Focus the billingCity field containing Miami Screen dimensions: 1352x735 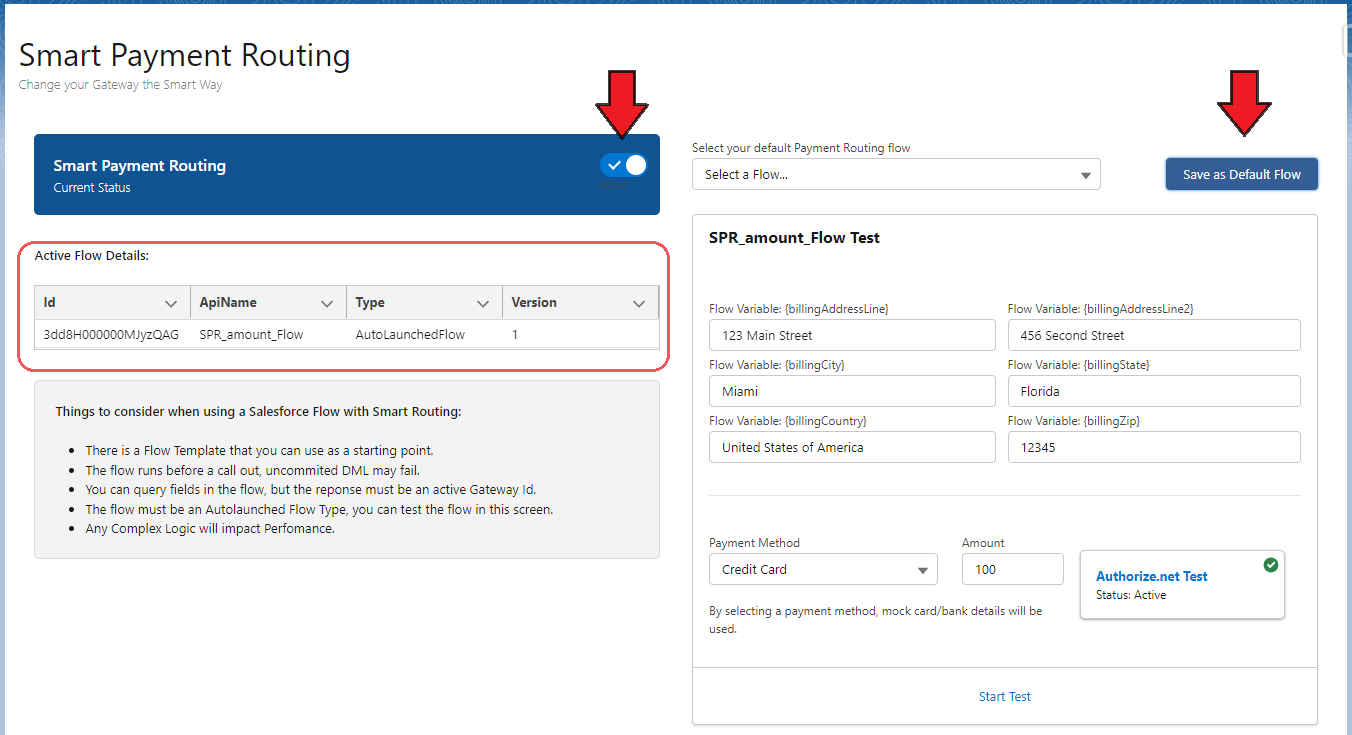(852, 391)
